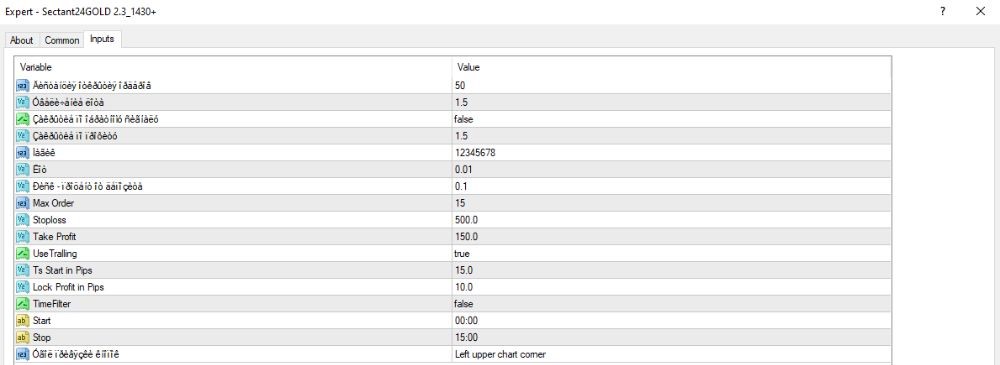Image resolution: width=1000 pixels, height=365 pixels.
Task: Open the Left upper chart corner dropdown
Action: click(x=672, y=354)
